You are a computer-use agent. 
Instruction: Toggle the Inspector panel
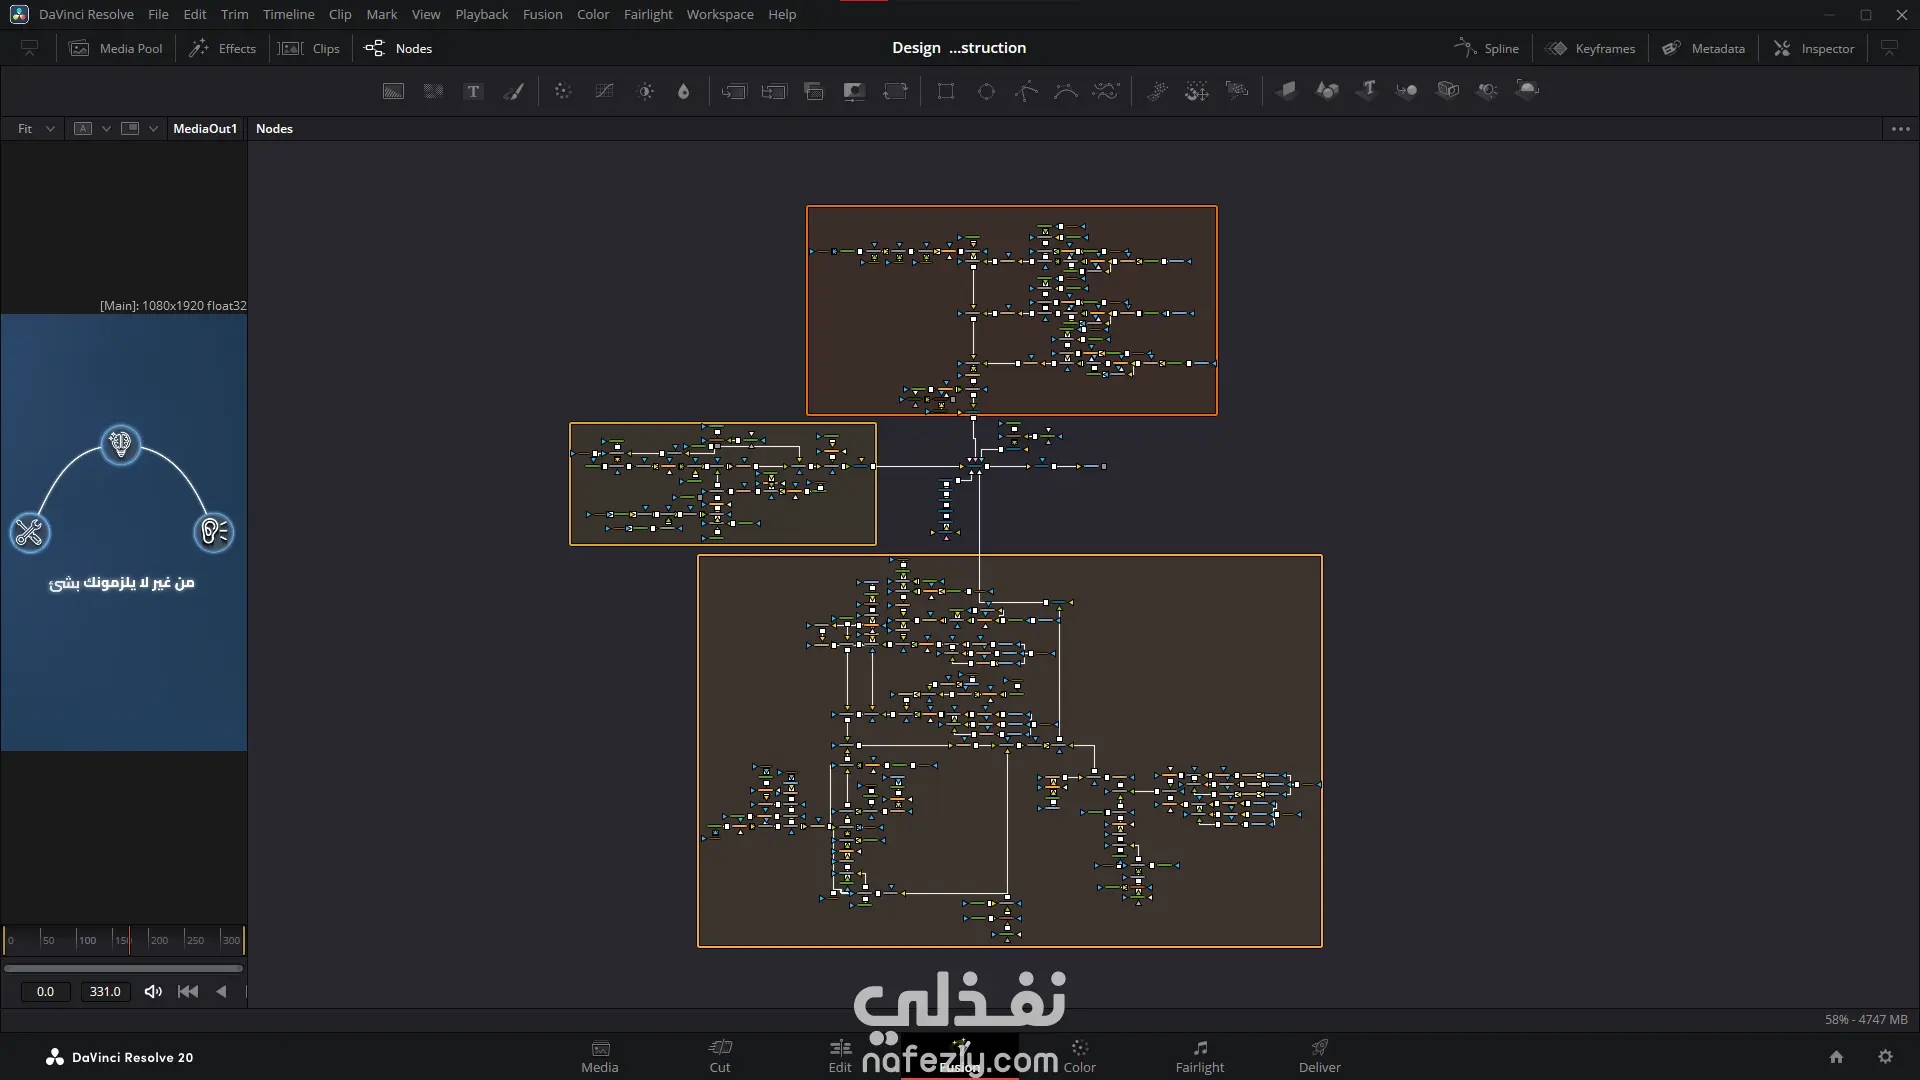pyautogui.click(x=1814, y=48)
